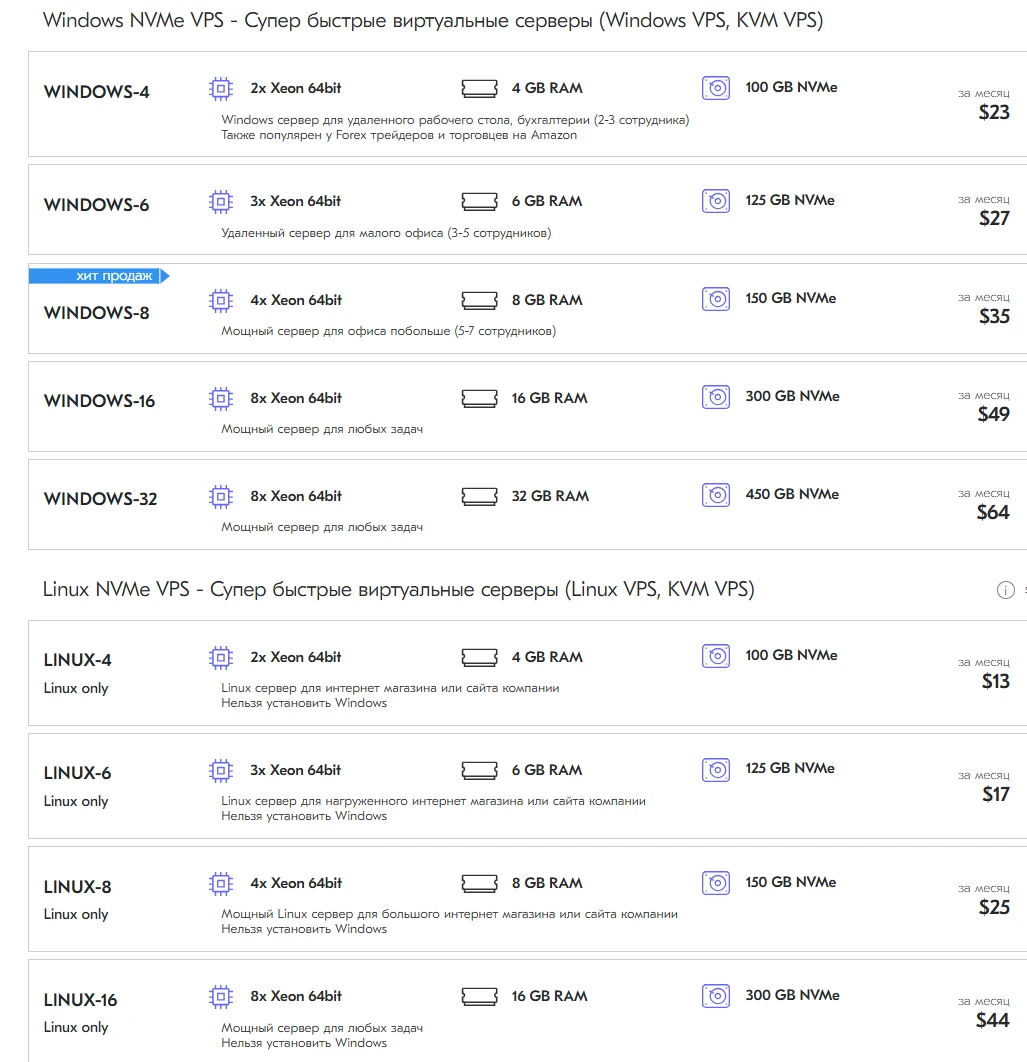1027x1062 pixels.
Task: Click the RAM icon in WINDOWS-6 row
Action: pyautogui.click(x=479, y=201)
